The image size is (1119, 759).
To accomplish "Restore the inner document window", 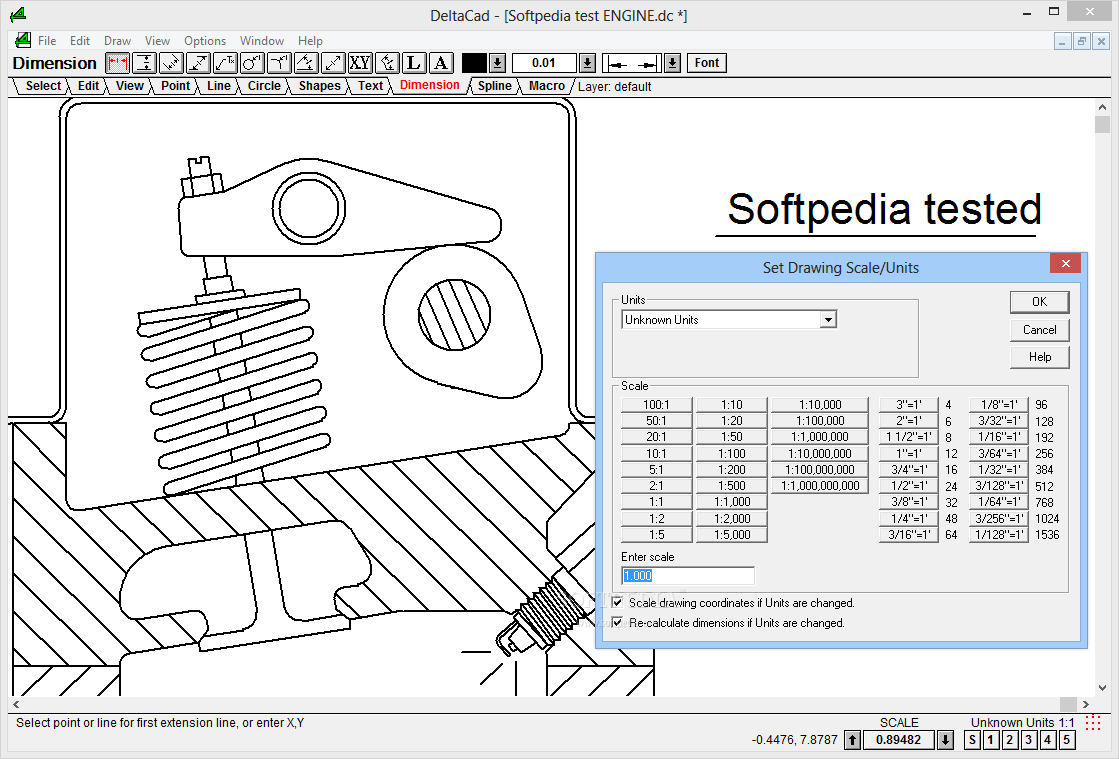I will 1081,41.
